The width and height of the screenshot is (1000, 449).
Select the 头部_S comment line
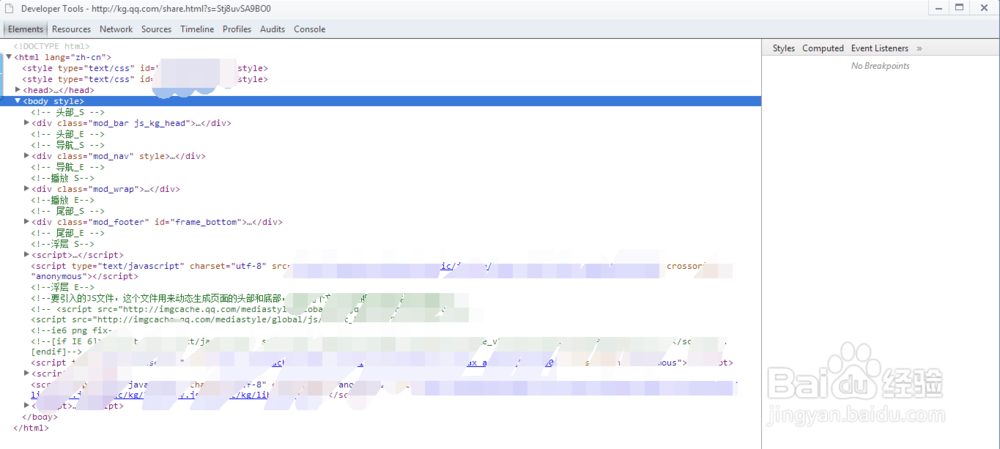coord(68,112)
